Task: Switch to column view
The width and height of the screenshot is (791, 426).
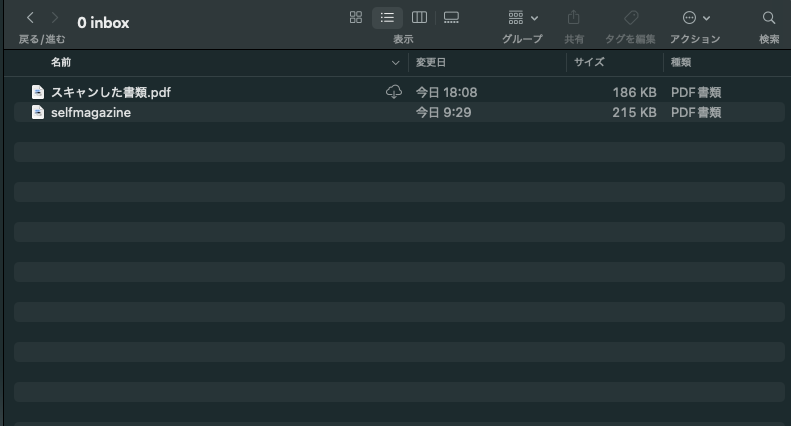Action: [419, 18]
